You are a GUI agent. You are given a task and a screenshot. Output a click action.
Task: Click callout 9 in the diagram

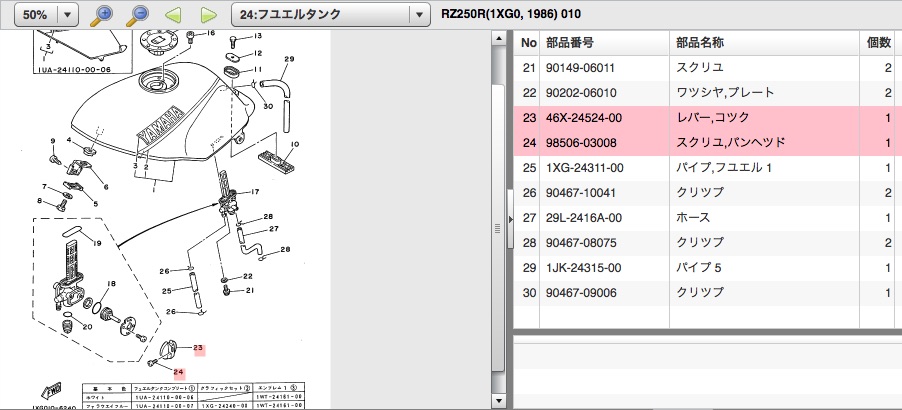coord(52,141)
